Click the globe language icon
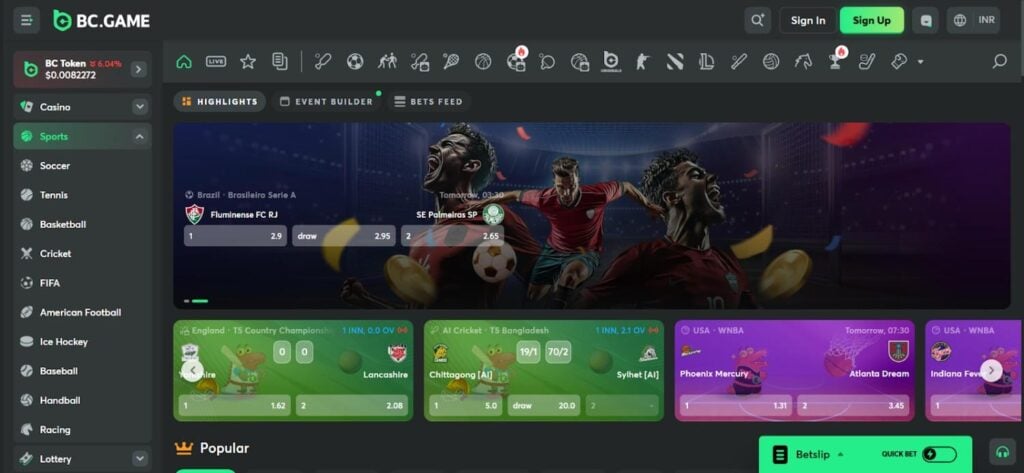The width and height of the screenshot is (1024, 473). [959, 20]
